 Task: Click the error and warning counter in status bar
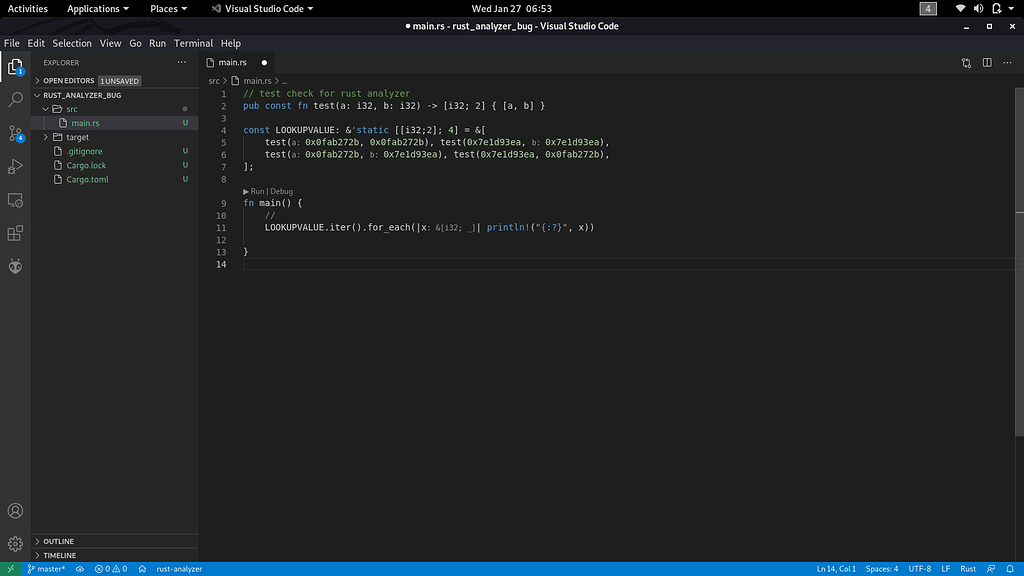[x=110, y=568]
